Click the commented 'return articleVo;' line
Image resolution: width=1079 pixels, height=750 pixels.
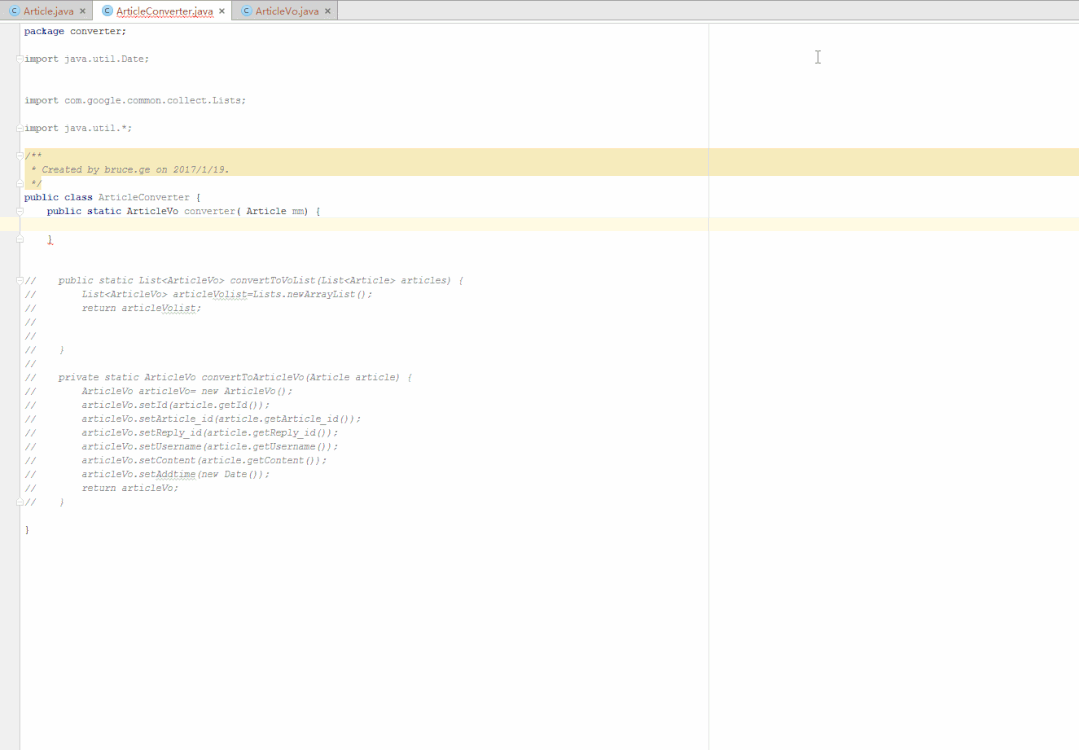129,488
